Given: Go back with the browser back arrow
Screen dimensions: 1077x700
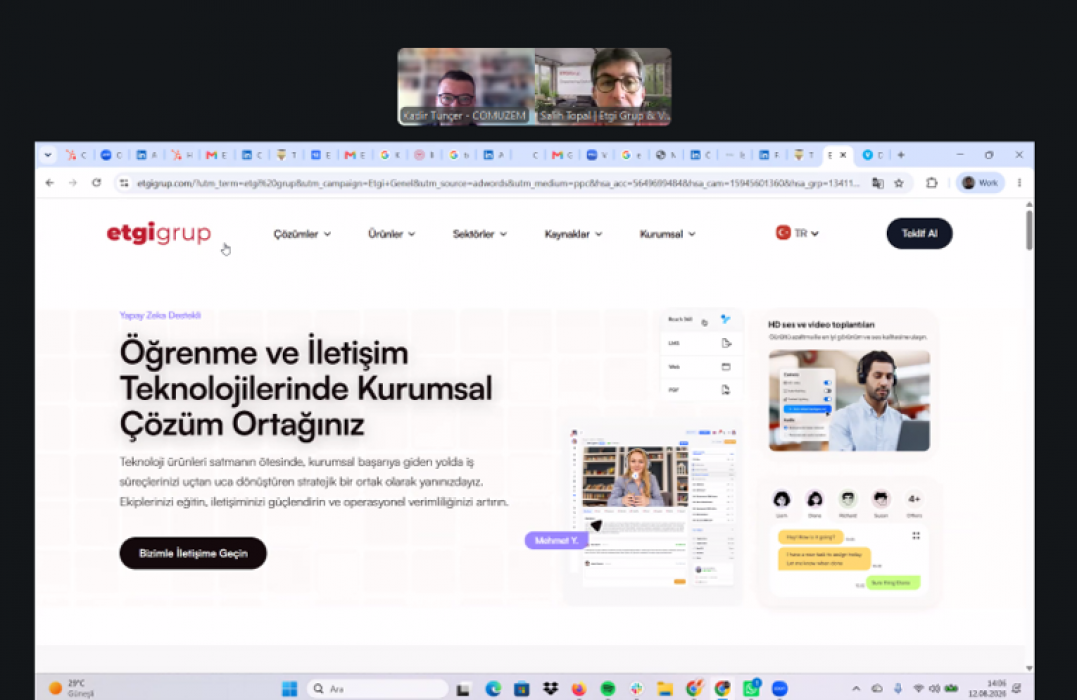Looking at the screenshot, I should point(49,183).
